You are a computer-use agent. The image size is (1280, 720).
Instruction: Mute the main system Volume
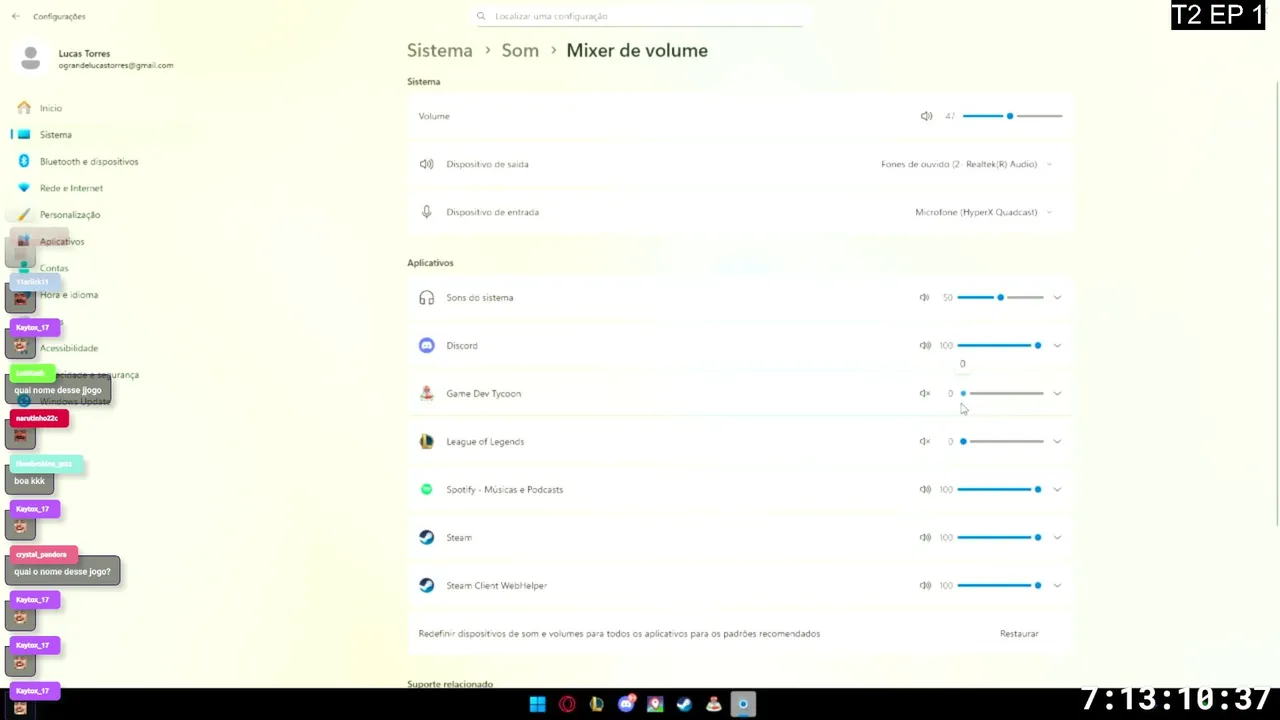tap(926, 116)
